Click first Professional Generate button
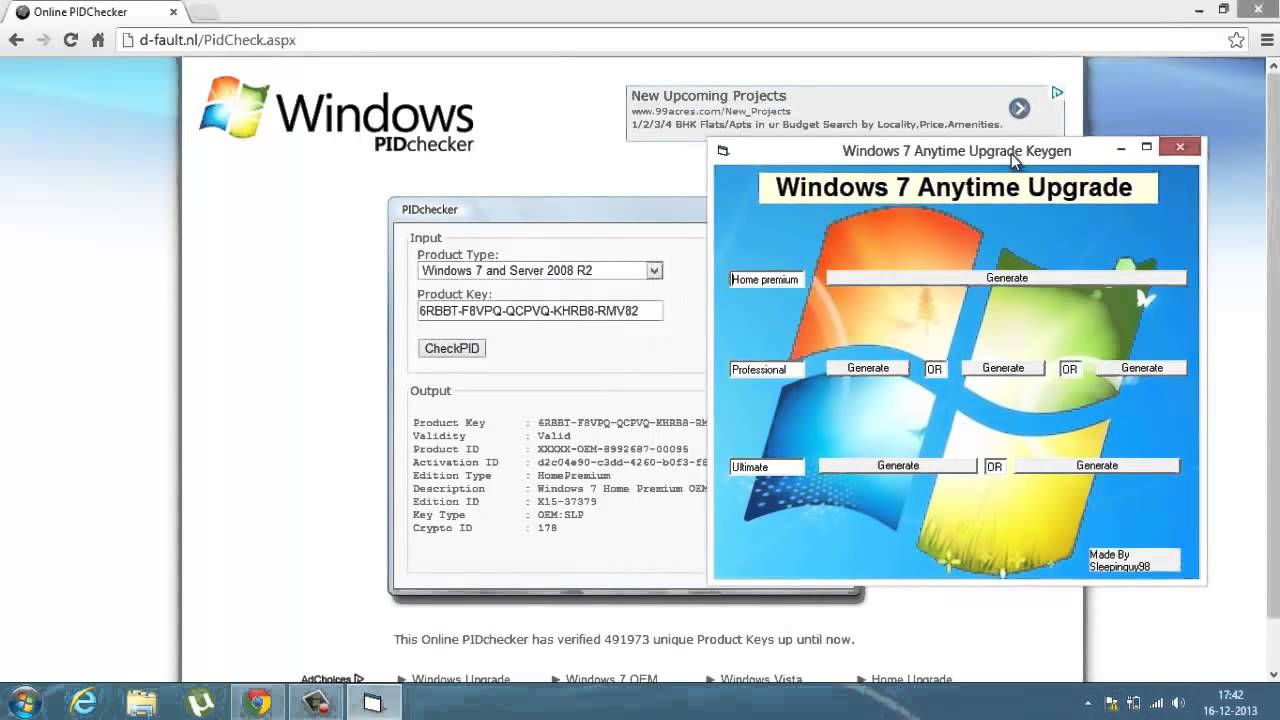1280x720 pixels. [868, 368]
